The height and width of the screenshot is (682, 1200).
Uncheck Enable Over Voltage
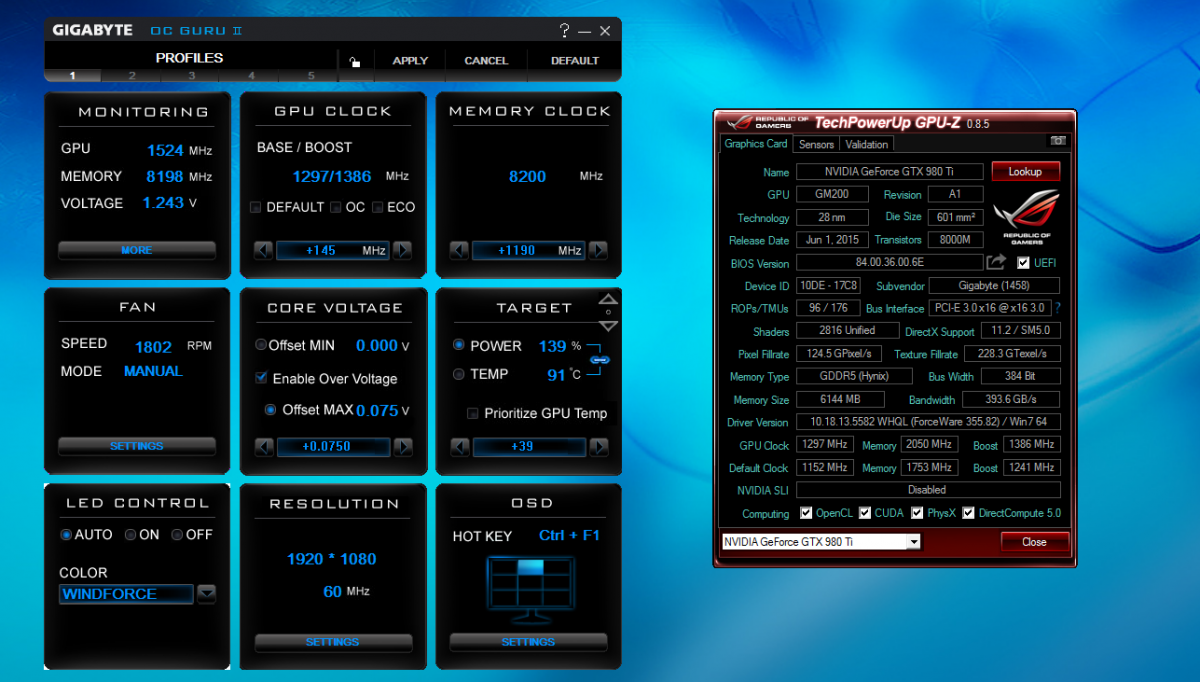(x=262, y=378)
